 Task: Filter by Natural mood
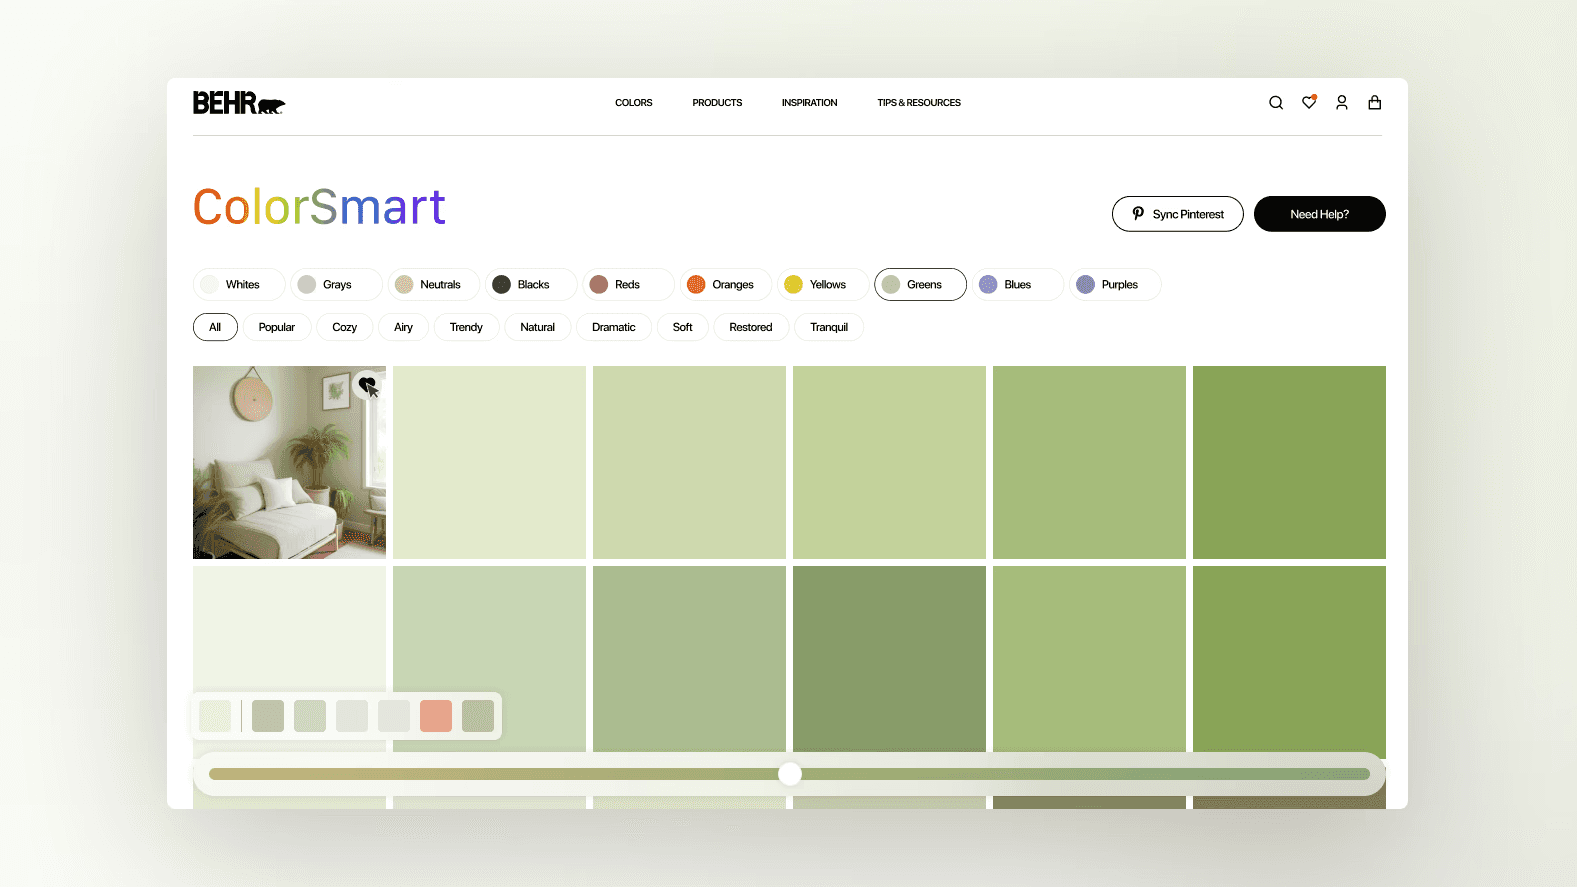(x=538, y=327)
